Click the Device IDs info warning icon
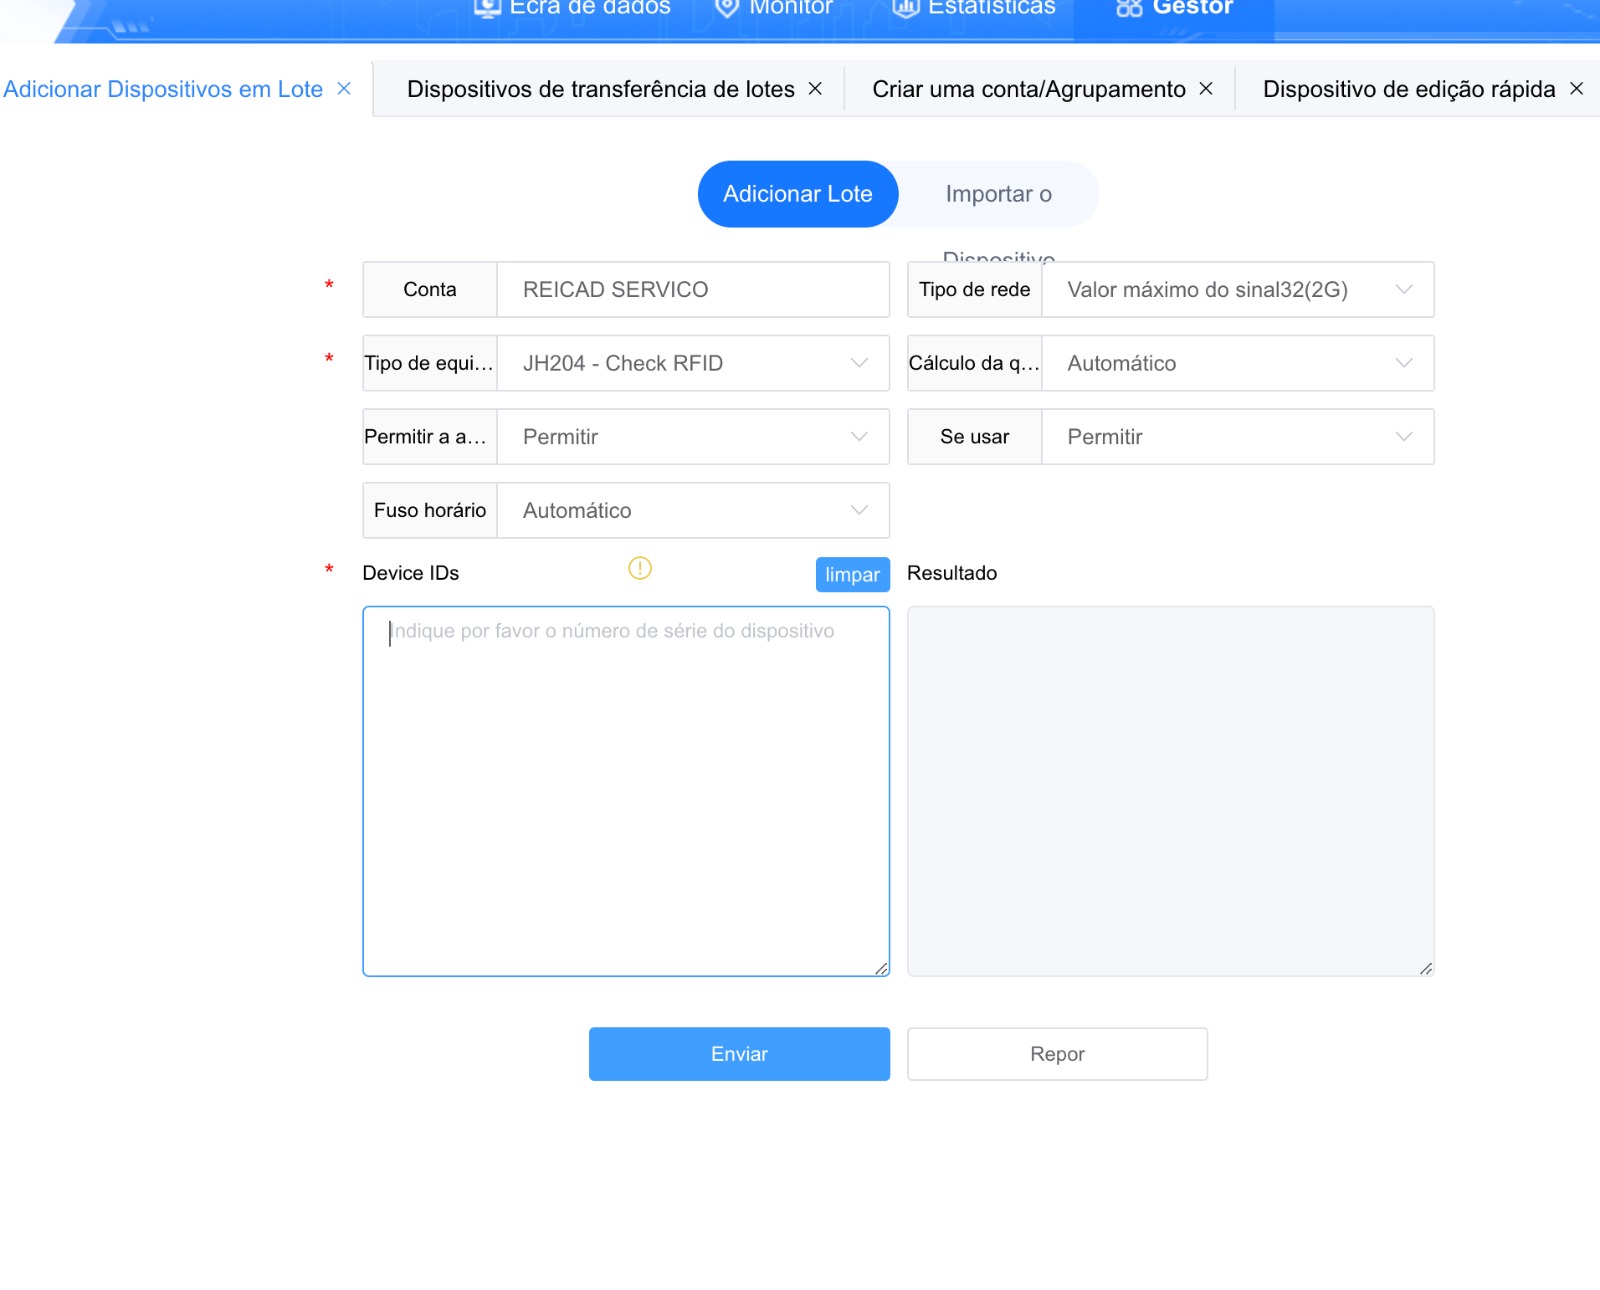Image resolution: width=1600 pixels, height=1290 pixels. click(x=640, y=568)
